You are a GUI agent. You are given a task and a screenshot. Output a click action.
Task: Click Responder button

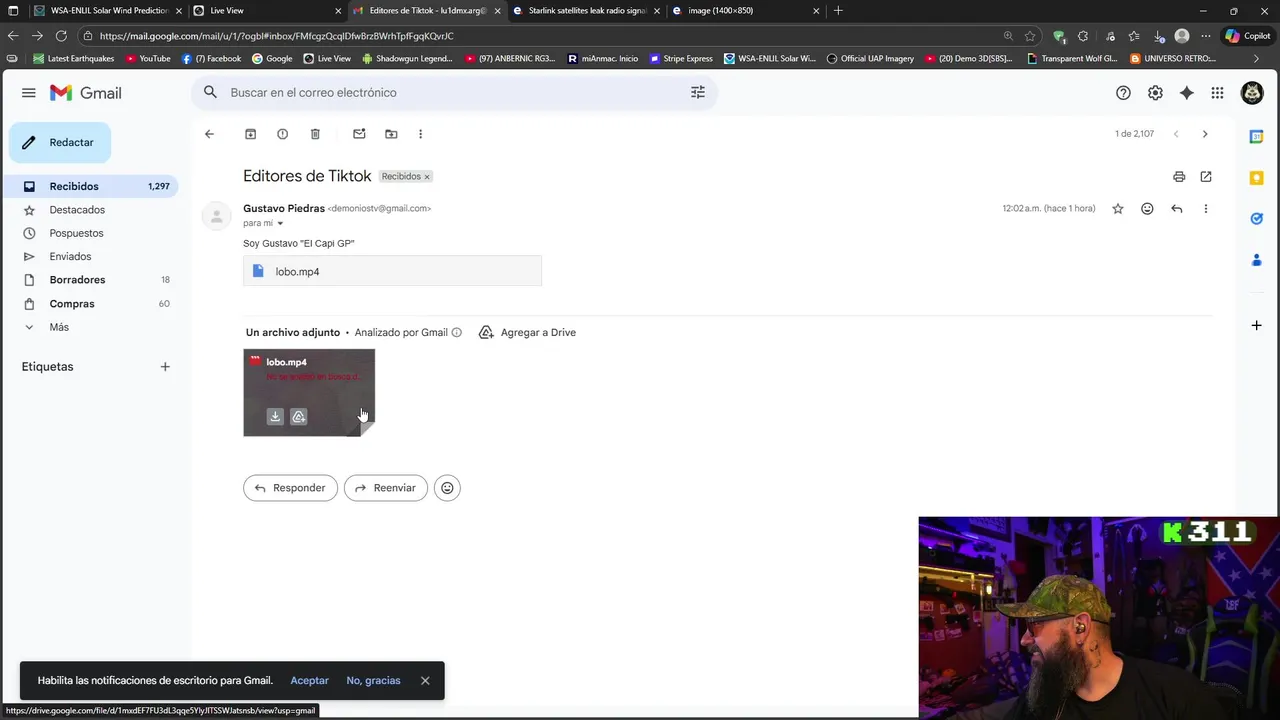[x=290, y=488]
